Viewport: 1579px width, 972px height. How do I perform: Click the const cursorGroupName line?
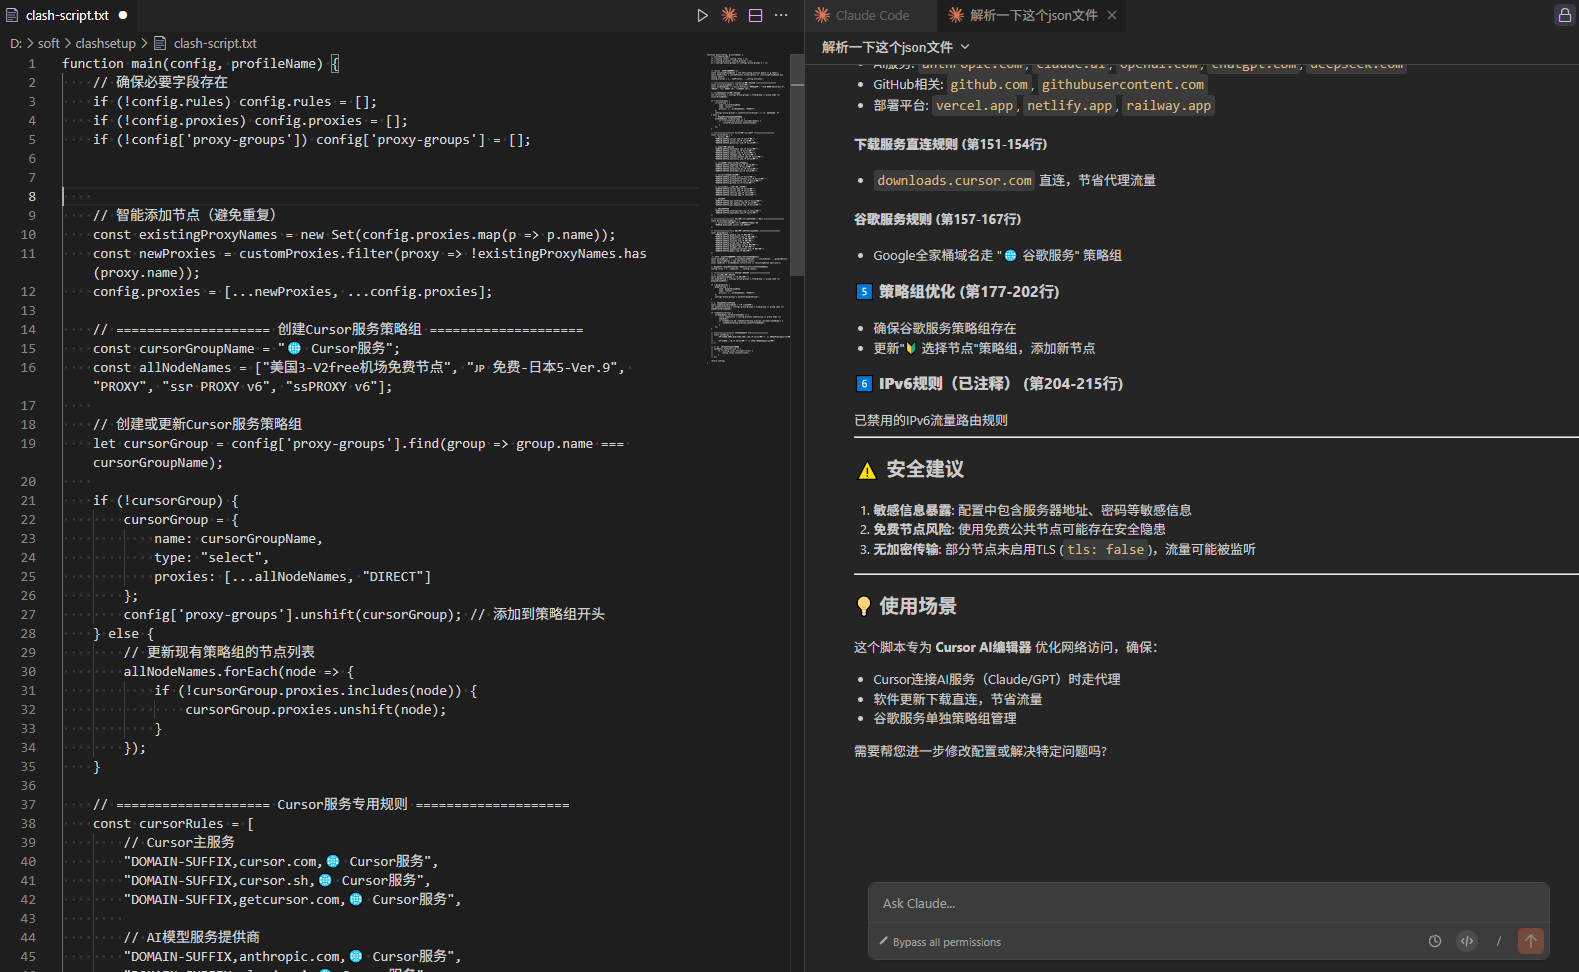click(x=246, y=348)
